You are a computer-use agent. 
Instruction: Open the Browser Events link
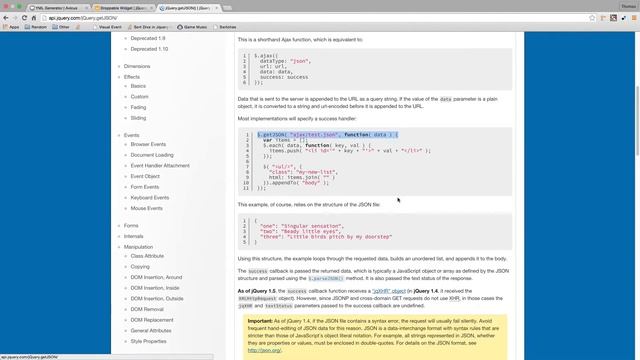tap(148, 144)
